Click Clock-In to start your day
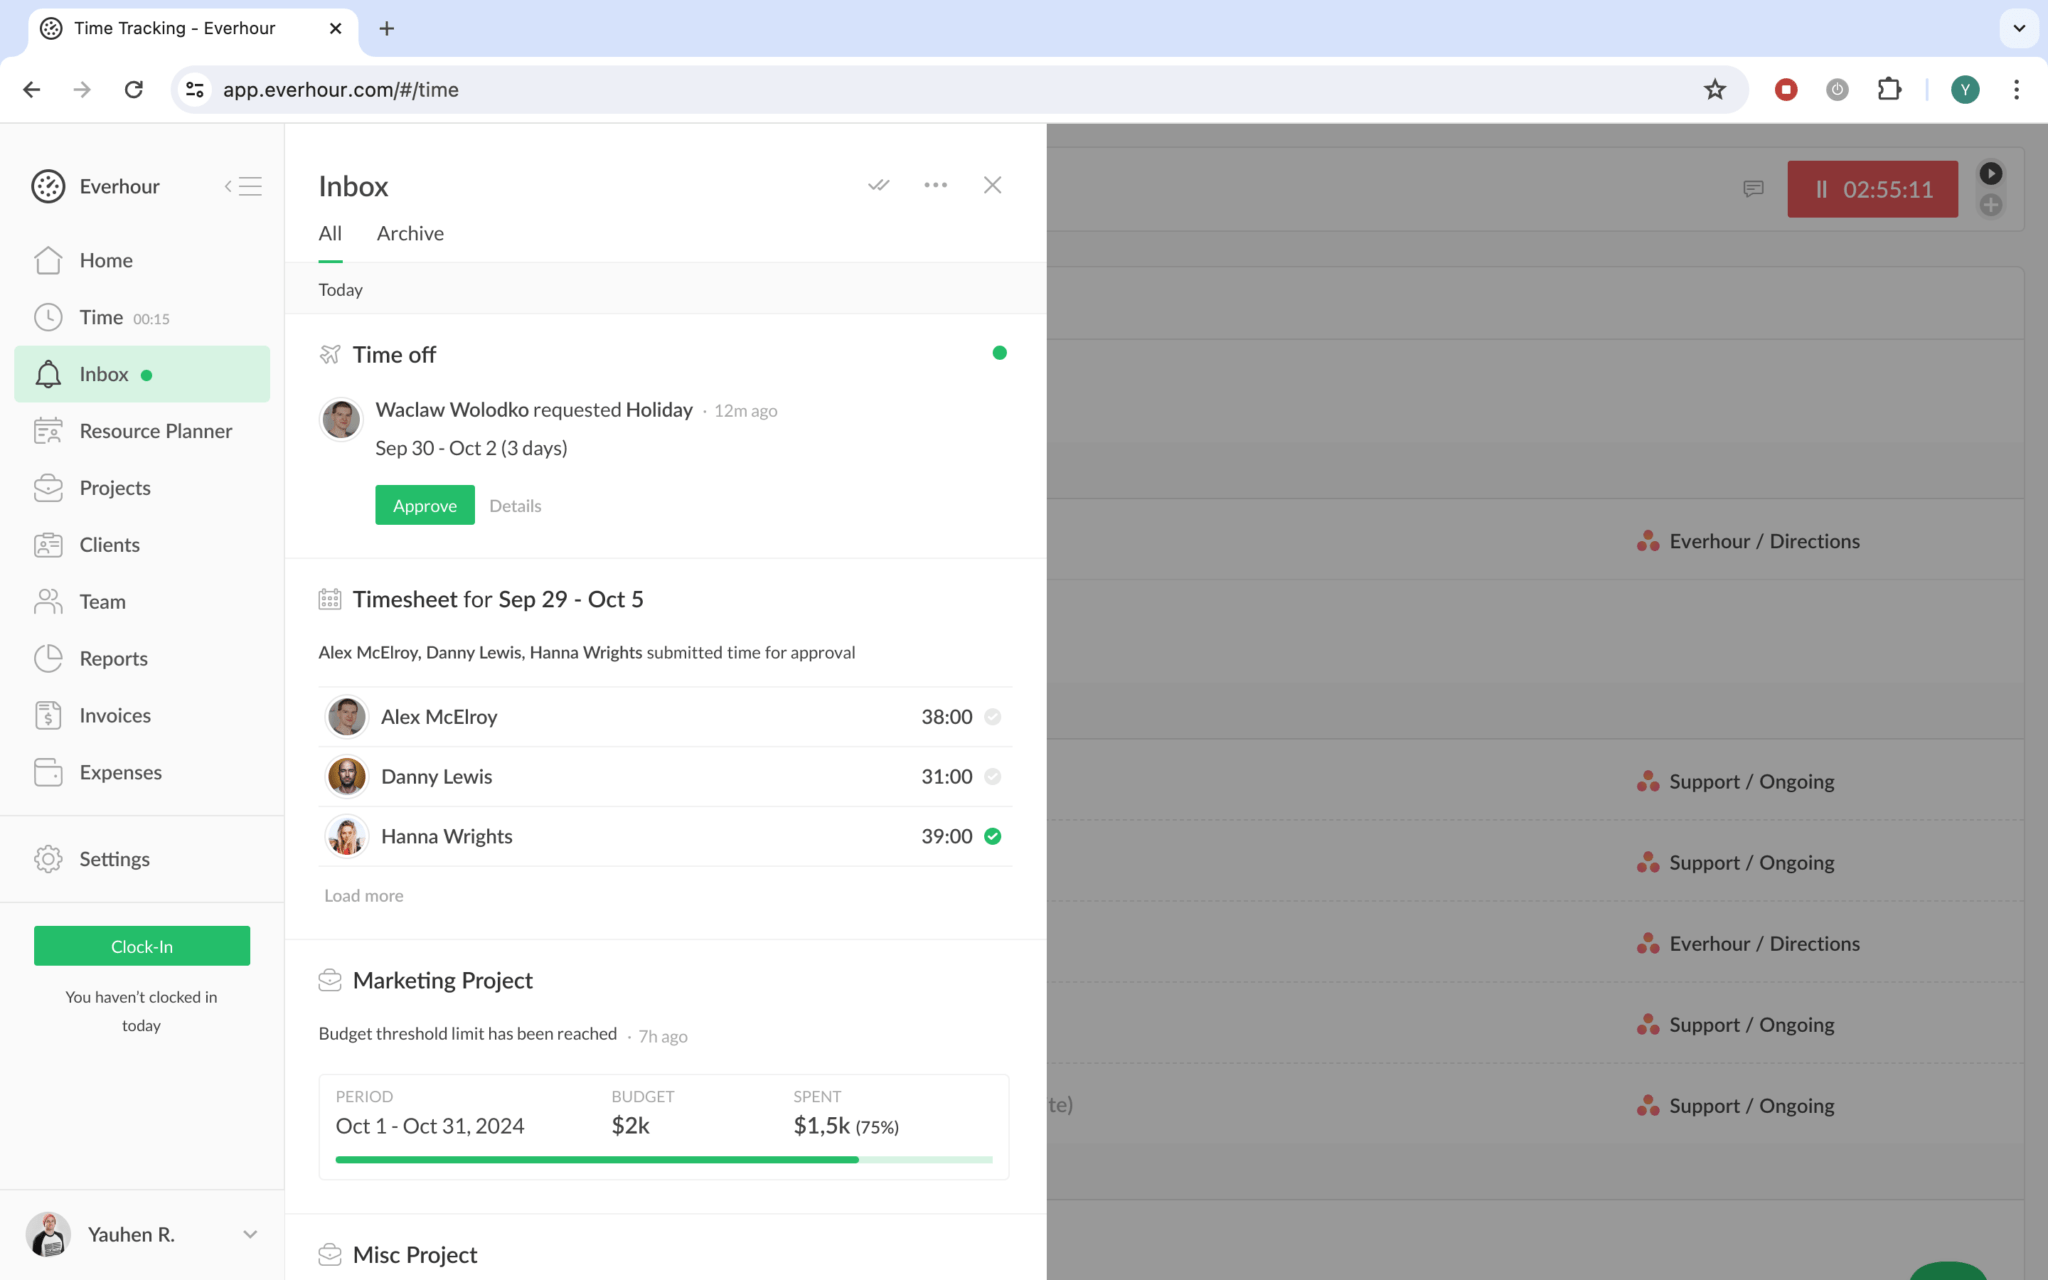The height and width of the screenshot is (1280, 2048). pos(141,945)
